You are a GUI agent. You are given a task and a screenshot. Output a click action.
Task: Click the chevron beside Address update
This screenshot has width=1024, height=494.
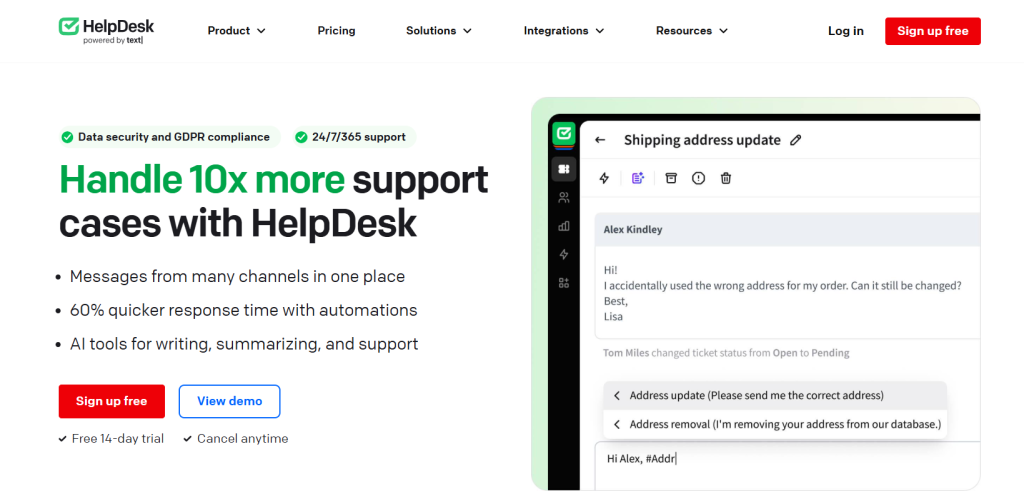pos(616,395)
